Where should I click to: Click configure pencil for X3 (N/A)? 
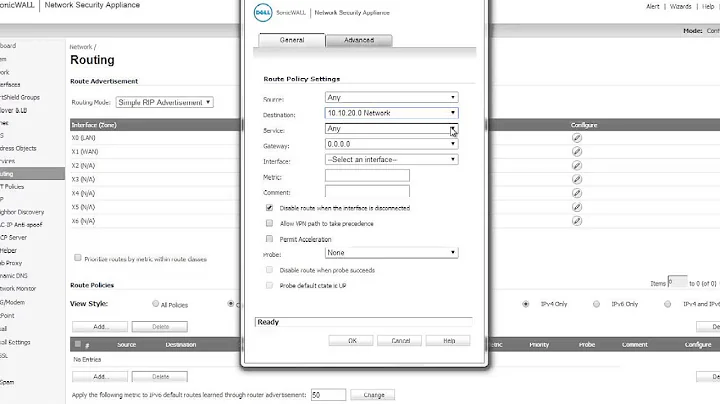pyautogui.click(x=577, y=179)
